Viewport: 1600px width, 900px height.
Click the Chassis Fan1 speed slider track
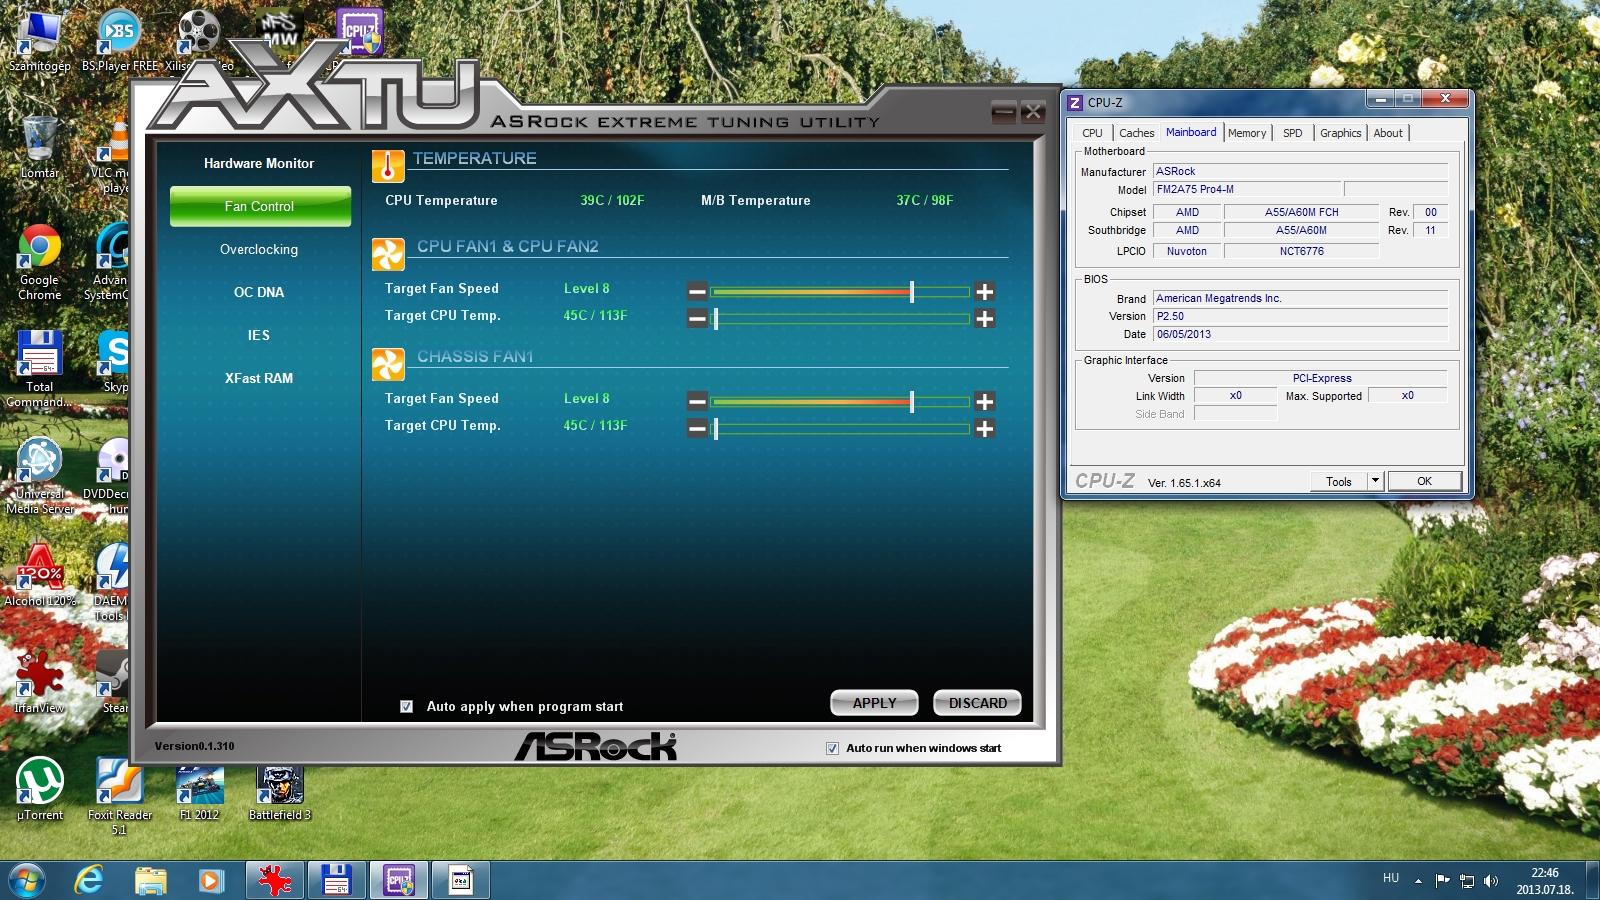click(x=840, y=402)
